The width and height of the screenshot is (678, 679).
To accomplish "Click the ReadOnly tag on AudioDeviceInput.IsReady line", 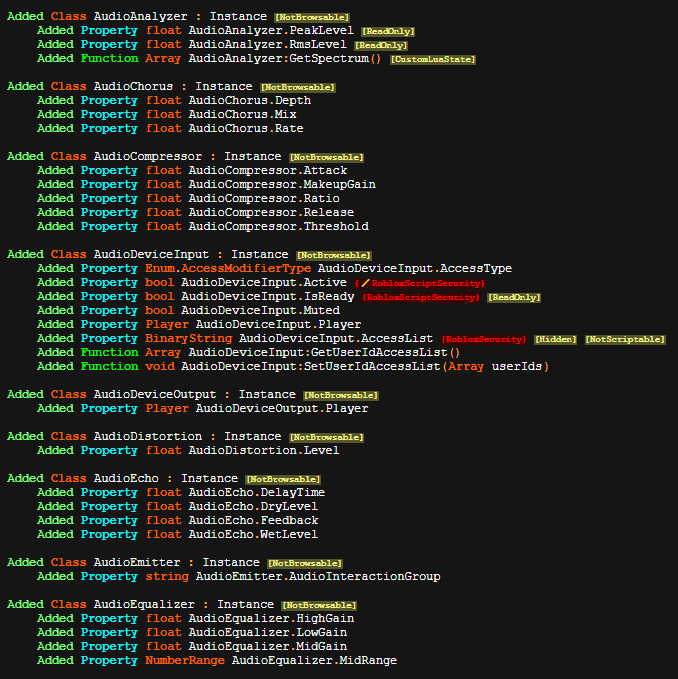I will [x=514, y=297].
